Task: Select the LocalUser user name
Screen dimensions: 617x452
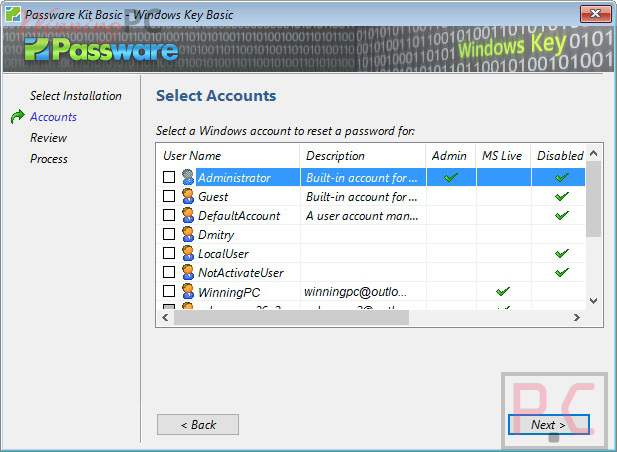Action: [x=223, y=254]
